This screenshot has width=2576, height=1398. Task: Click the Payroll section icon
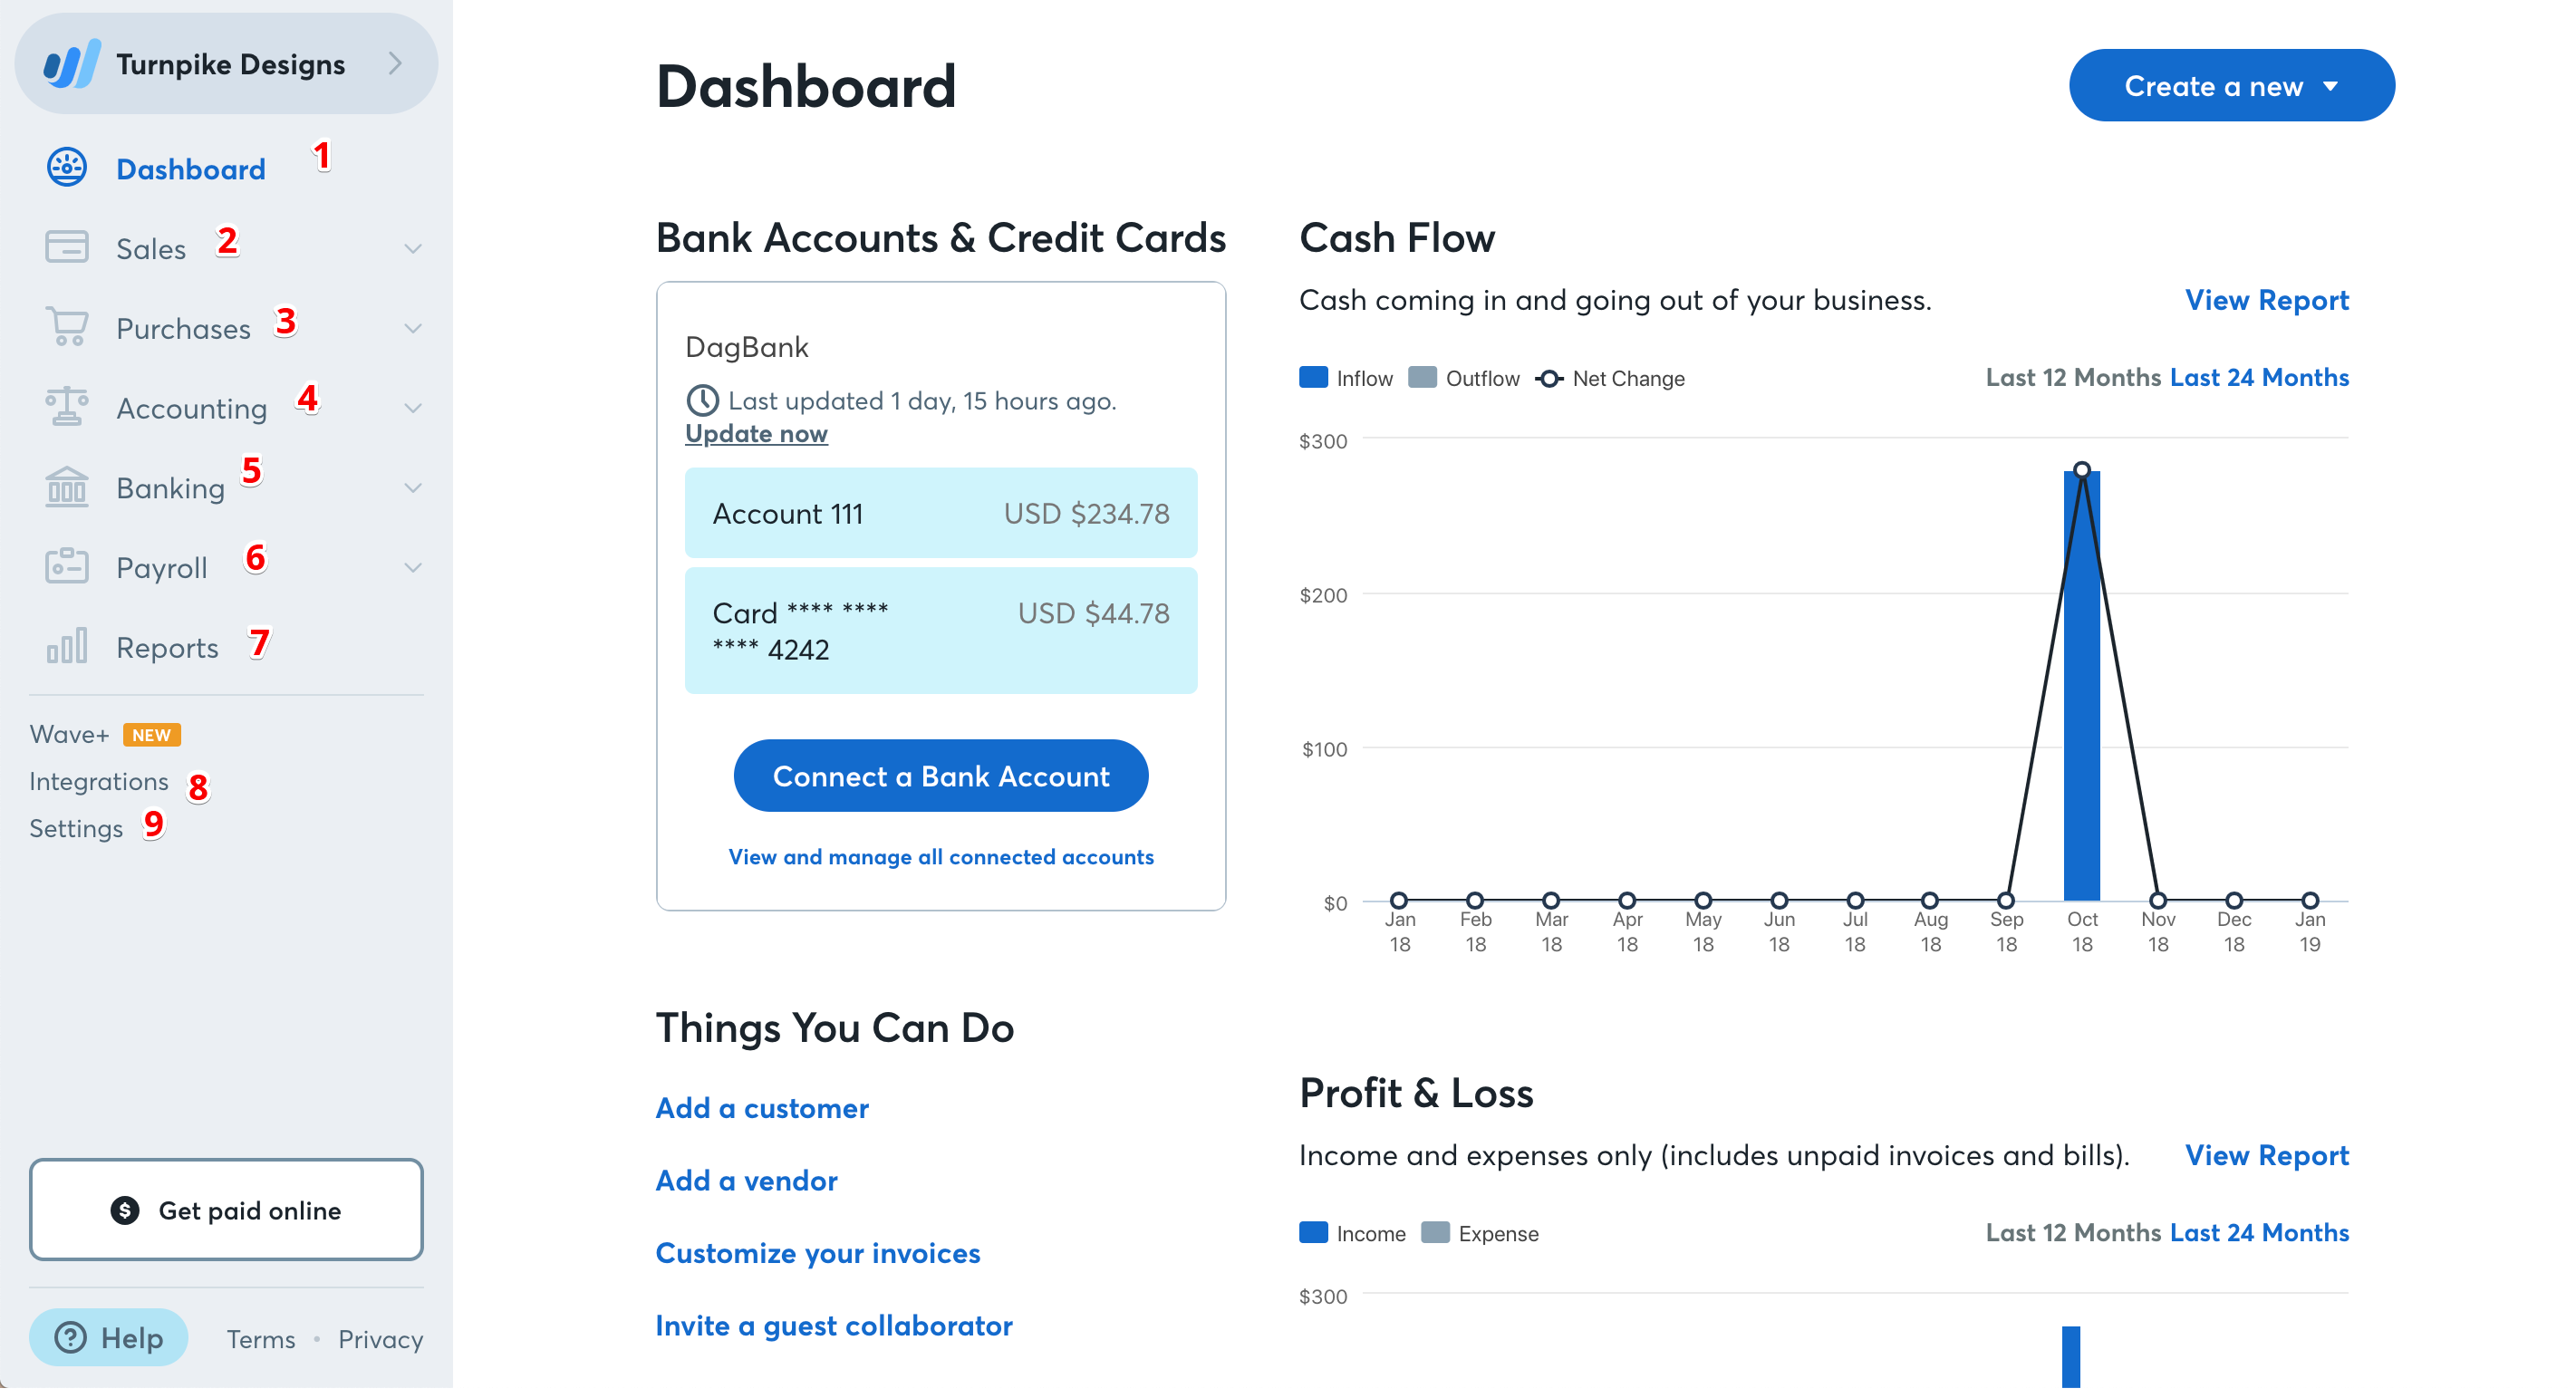pyautogui.click(x=65, y=566)
